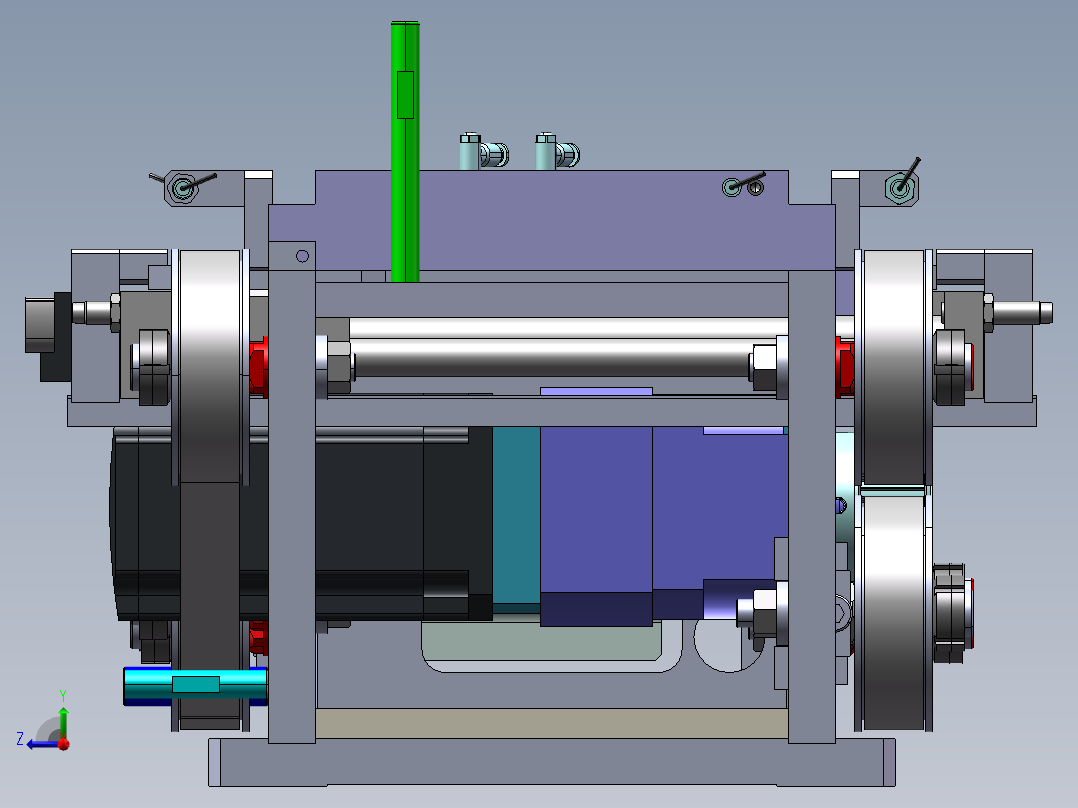Select the cyan horizontal cylinder at lower left
This screenshot has height=808, width=1078.
pyautogui.click(x=196, y=684)
